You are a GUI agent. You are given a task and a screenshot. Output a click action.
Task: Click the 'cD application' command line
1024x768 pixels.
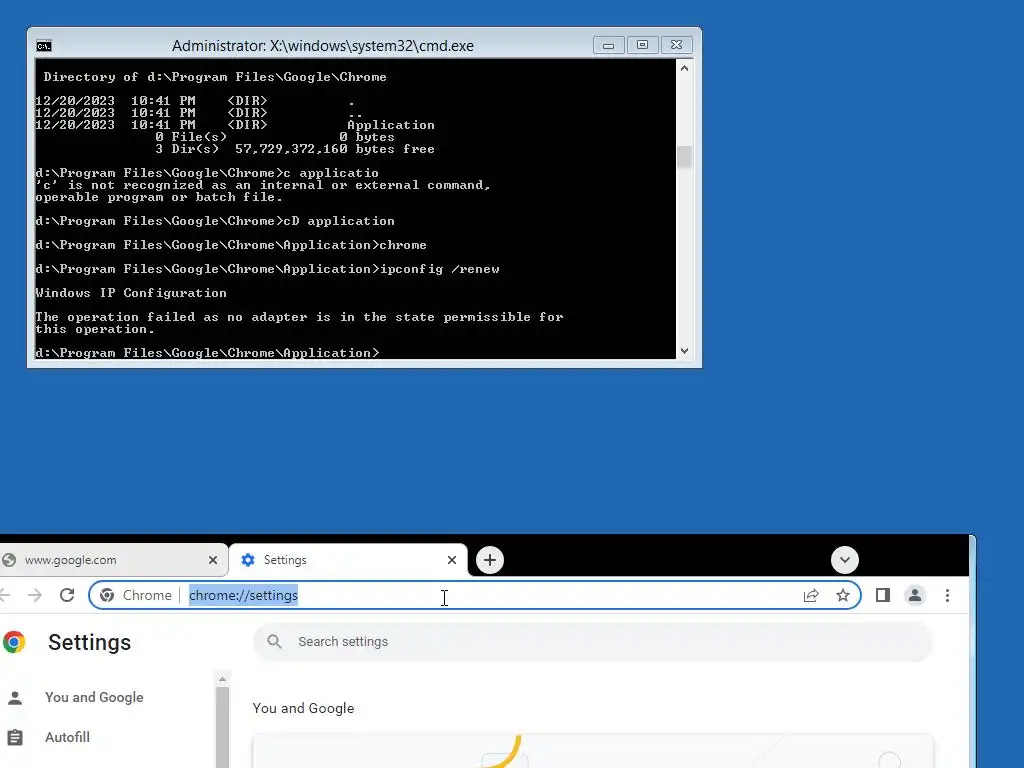[x=216, y=221]
